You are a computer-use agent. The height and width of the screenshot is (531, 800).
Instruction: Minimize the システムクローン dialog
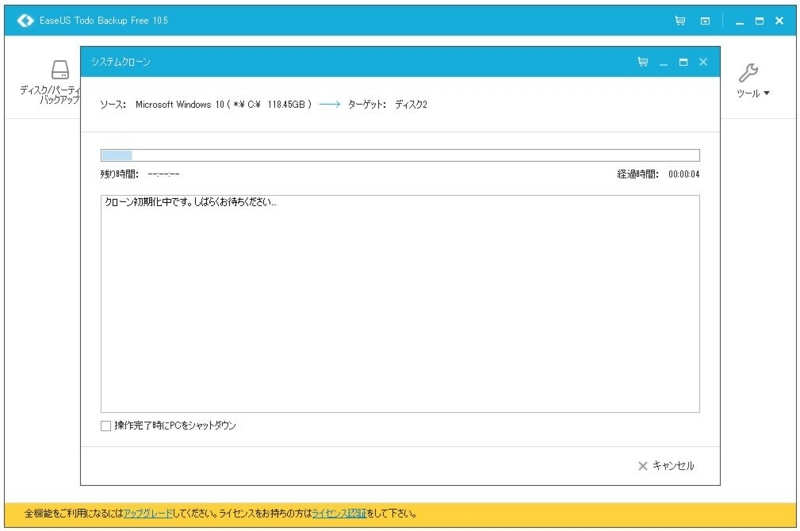(663, 63)
